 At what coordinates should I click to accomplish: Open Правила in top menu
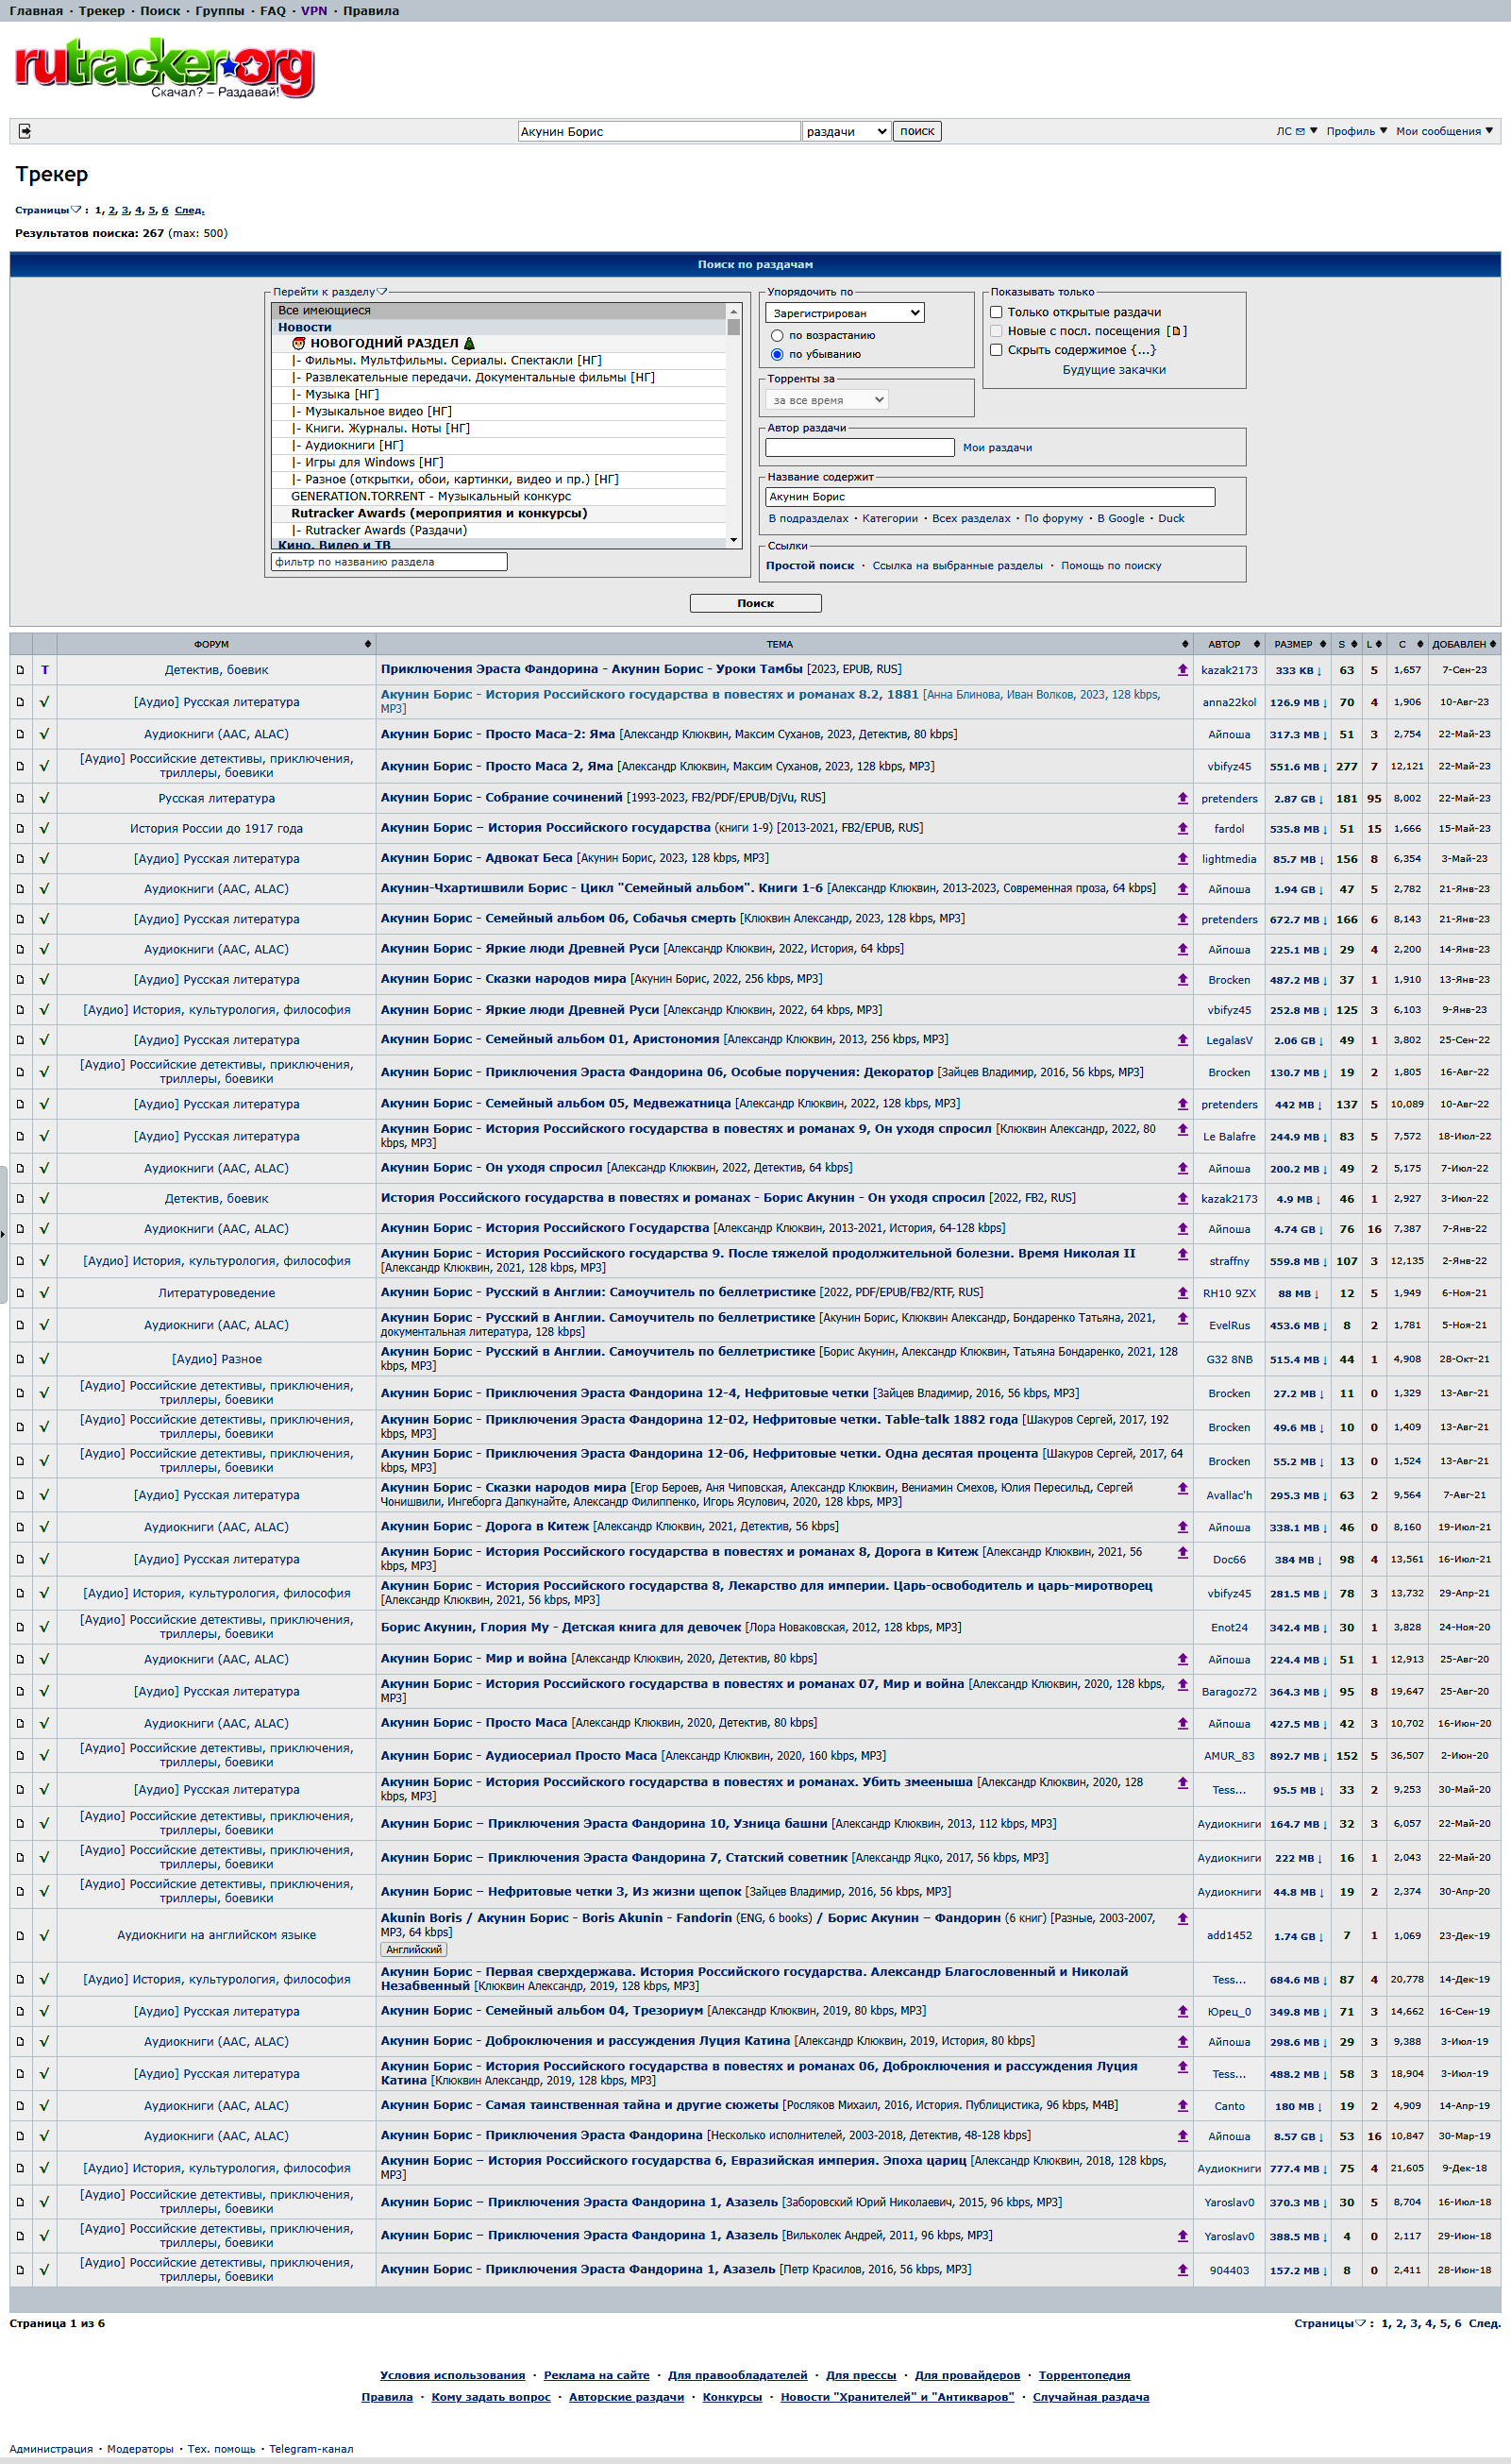click(371, 11)
